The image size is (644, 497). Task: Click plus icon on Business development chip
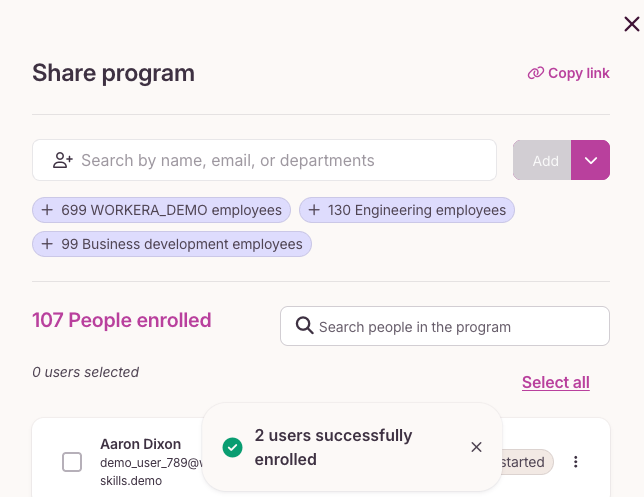(47, 244)
